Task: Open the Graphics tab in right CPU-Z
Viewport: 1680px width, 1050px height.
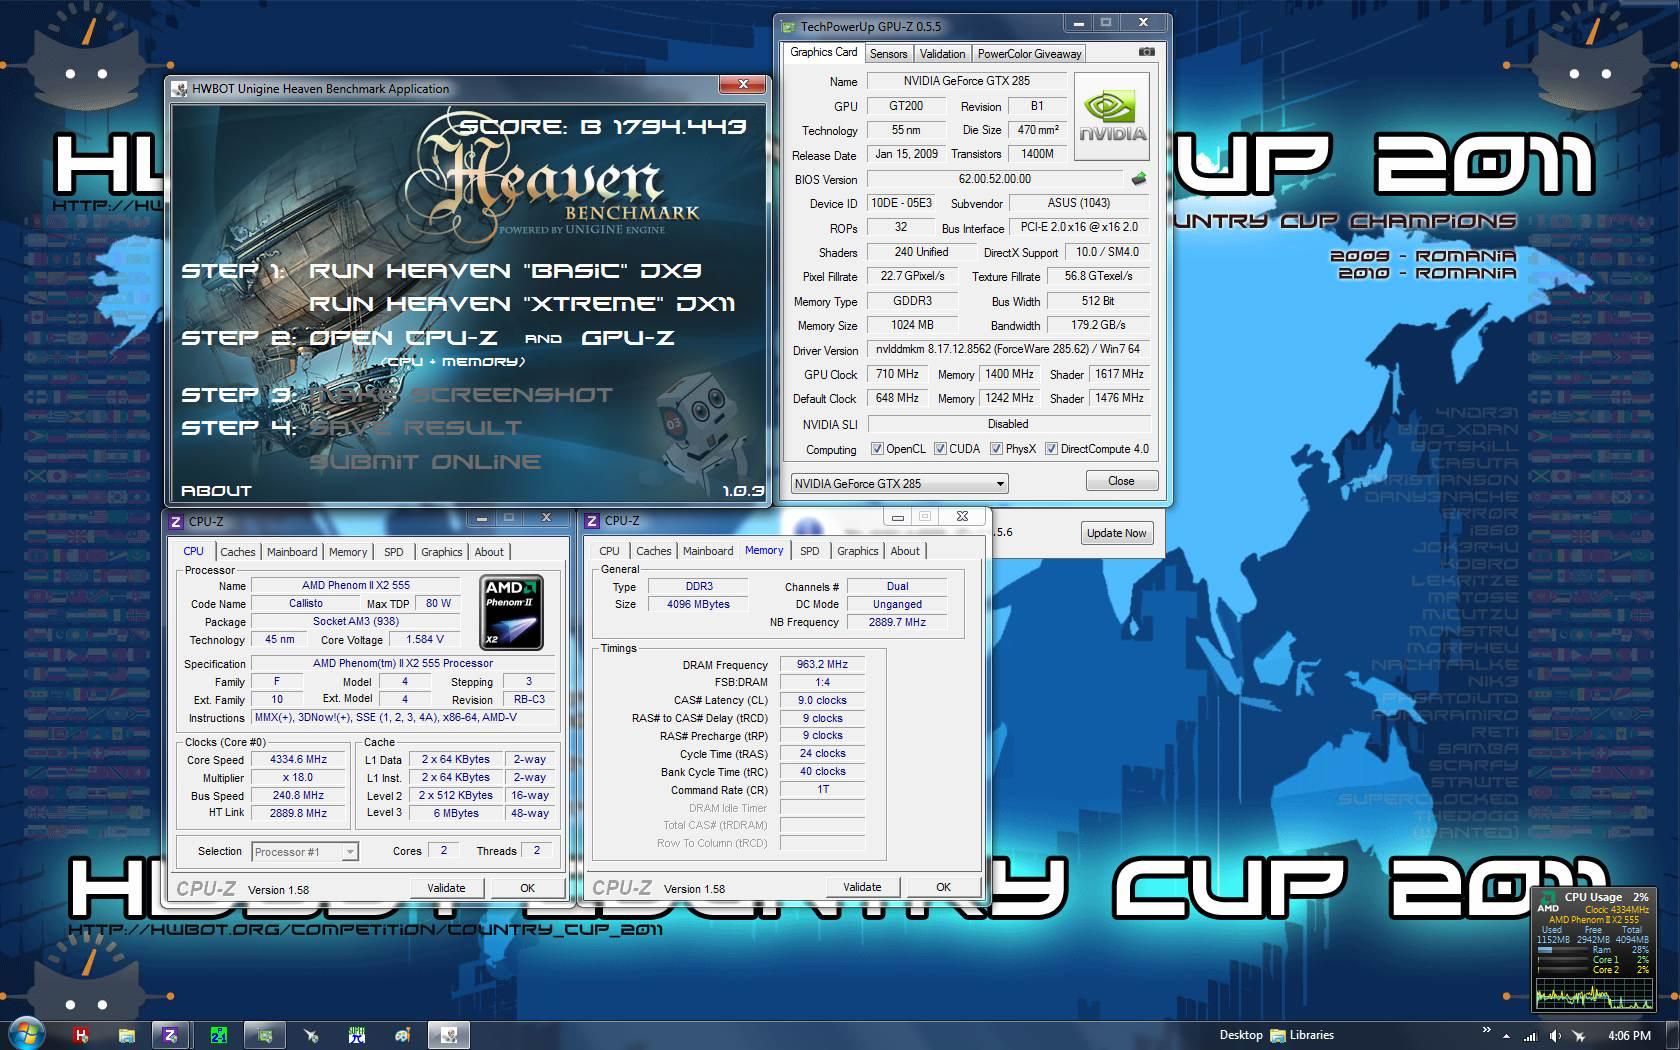Action: pyautogui.click(x=858, y=551)
